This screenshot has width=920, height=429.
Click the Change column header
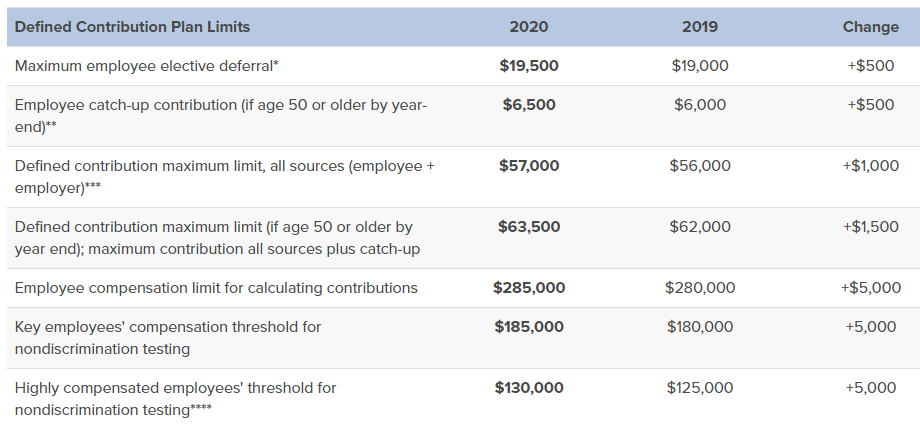point(870,27)
